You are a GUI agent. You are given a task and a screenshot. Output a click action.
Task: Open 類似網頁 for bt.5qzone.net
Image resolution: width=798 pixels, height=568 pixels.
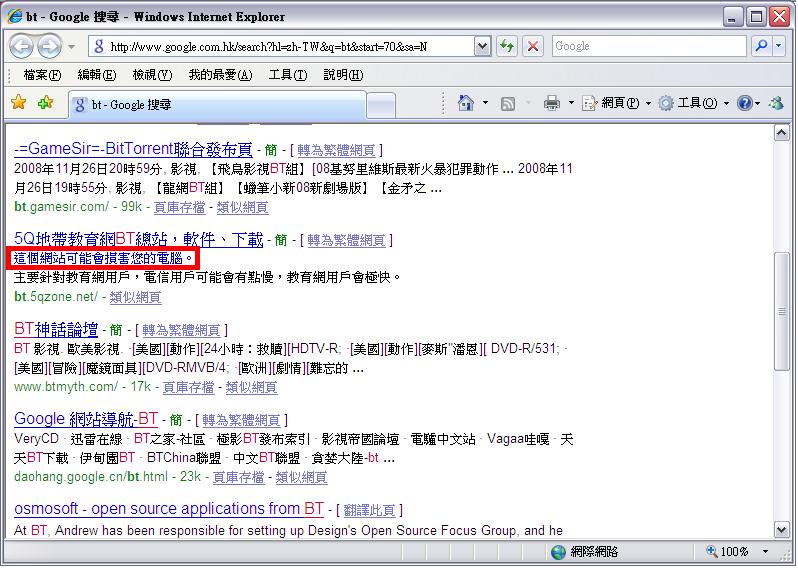(x=135, y=297)
